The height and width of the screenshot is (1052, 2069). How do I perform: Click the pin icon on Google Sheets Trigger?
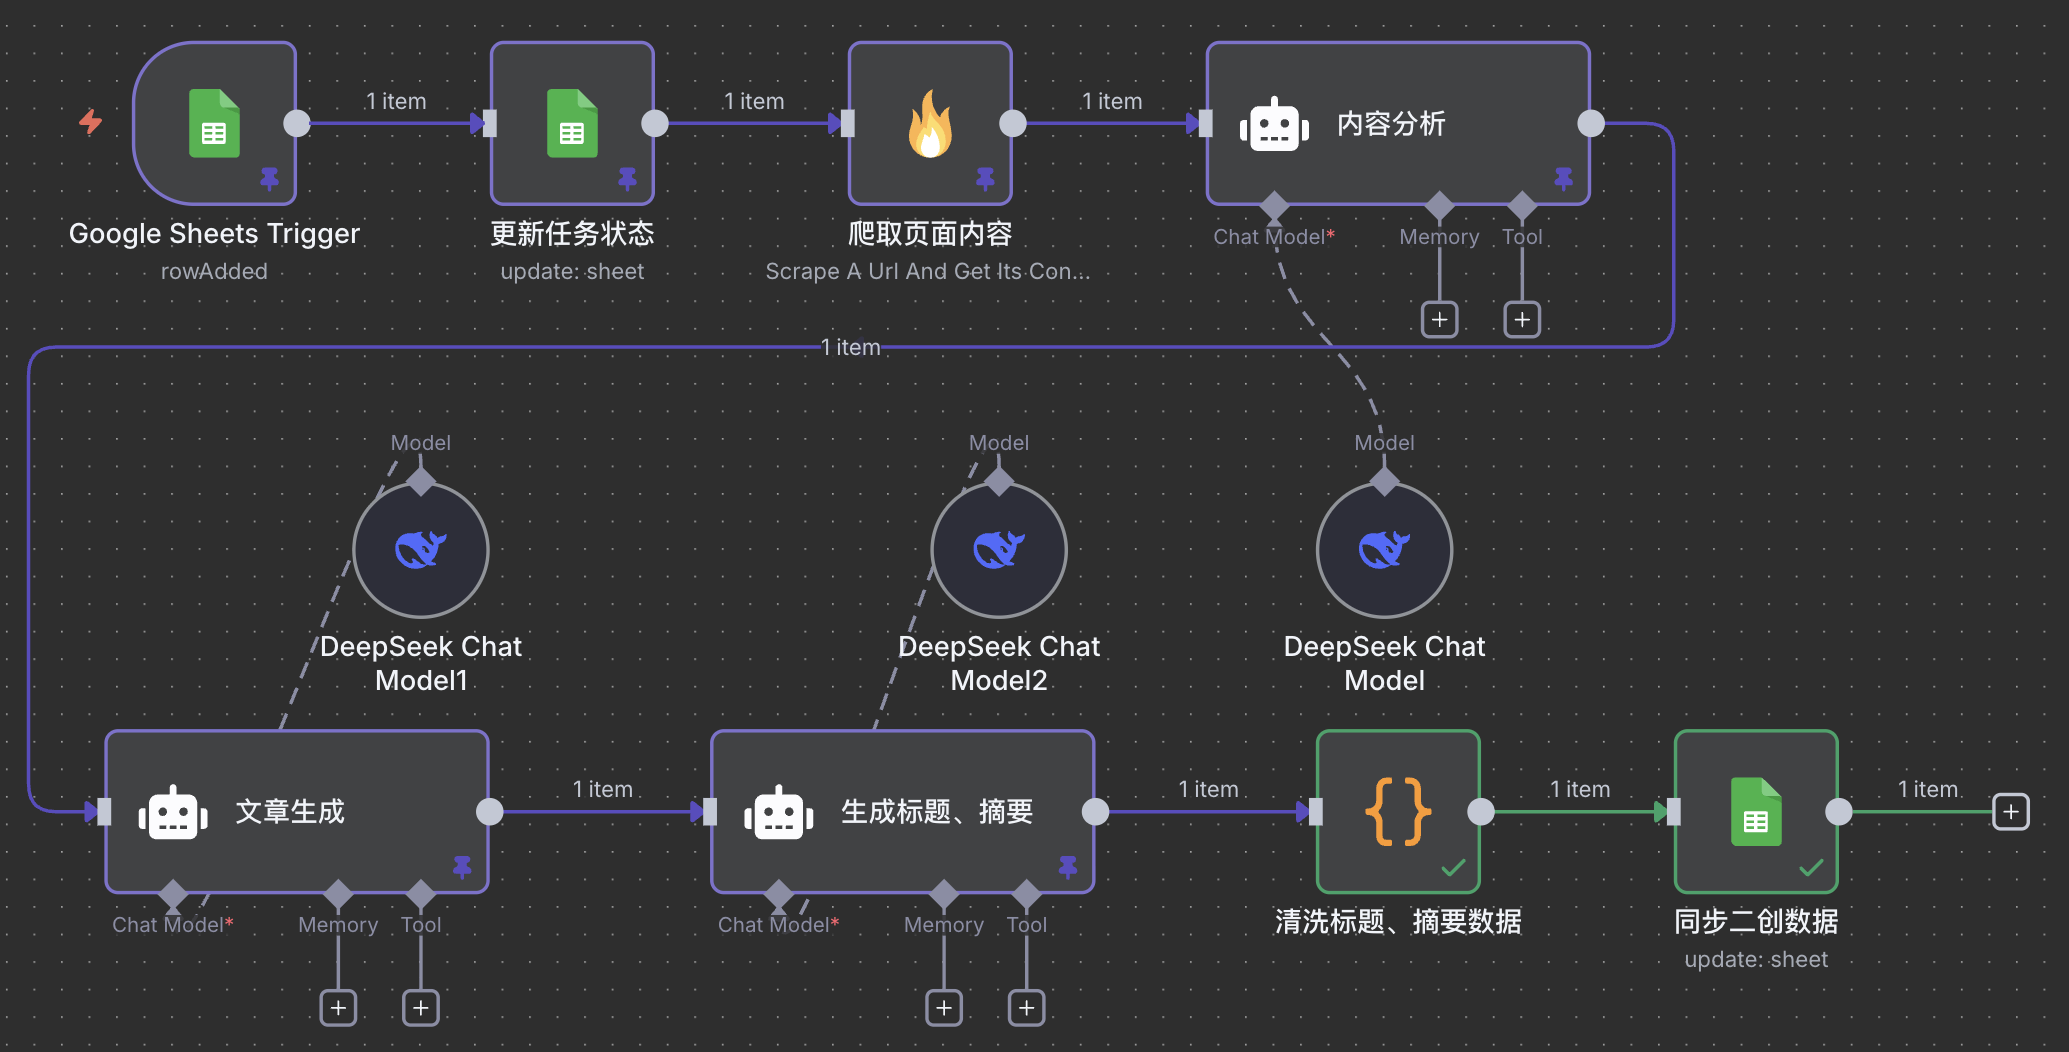pyautogui.click(x=270, y=179)
